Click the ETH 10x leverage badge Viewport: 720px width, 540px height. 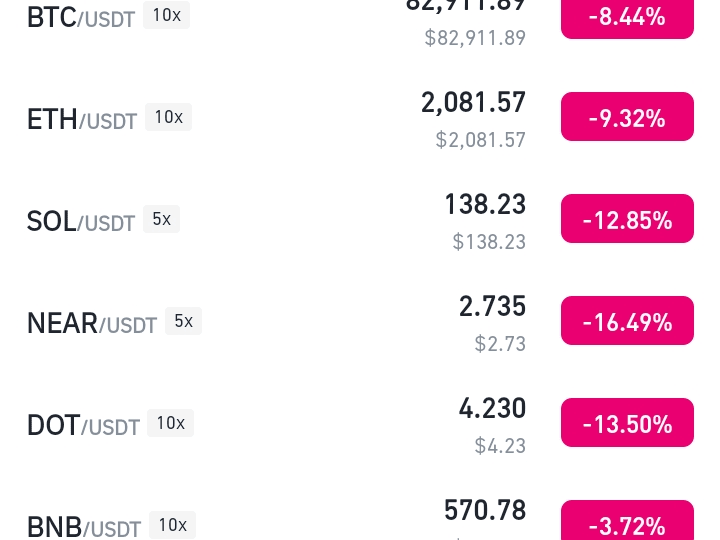tap(169, 117)
